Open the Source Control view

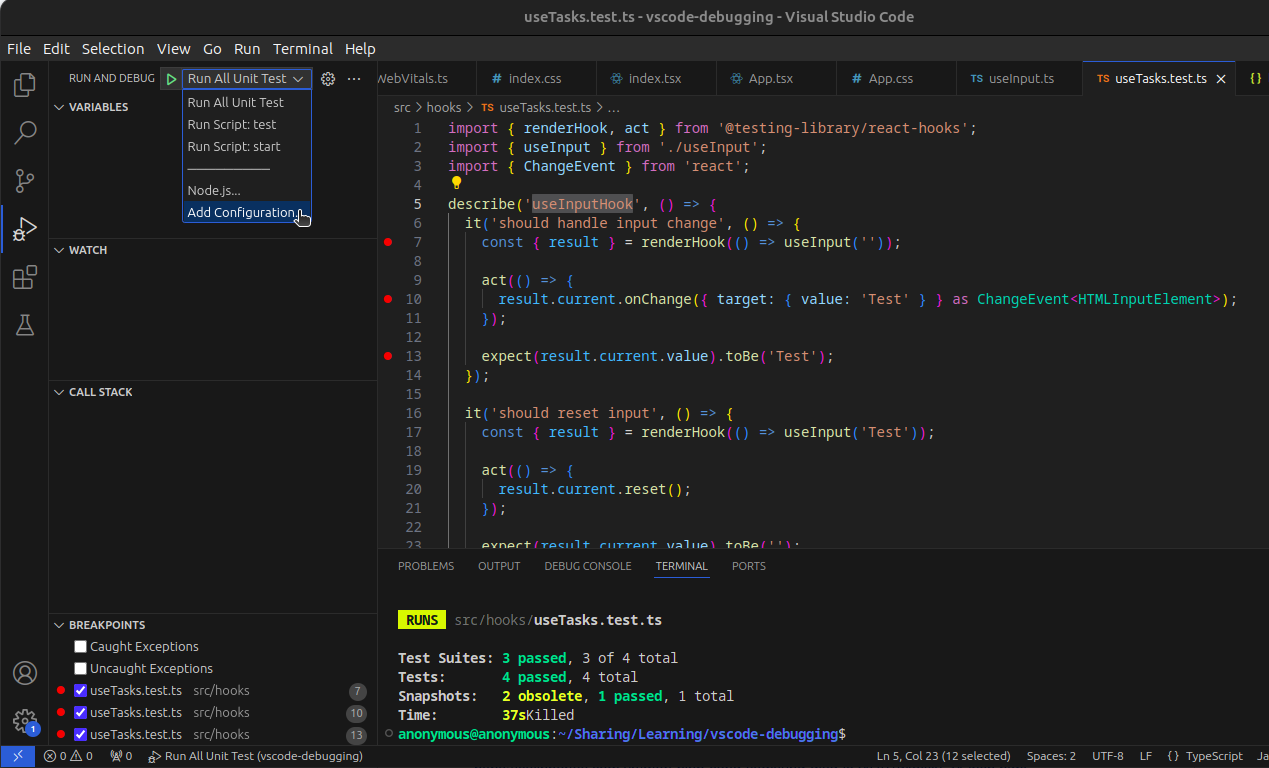[x=25, y=181]
